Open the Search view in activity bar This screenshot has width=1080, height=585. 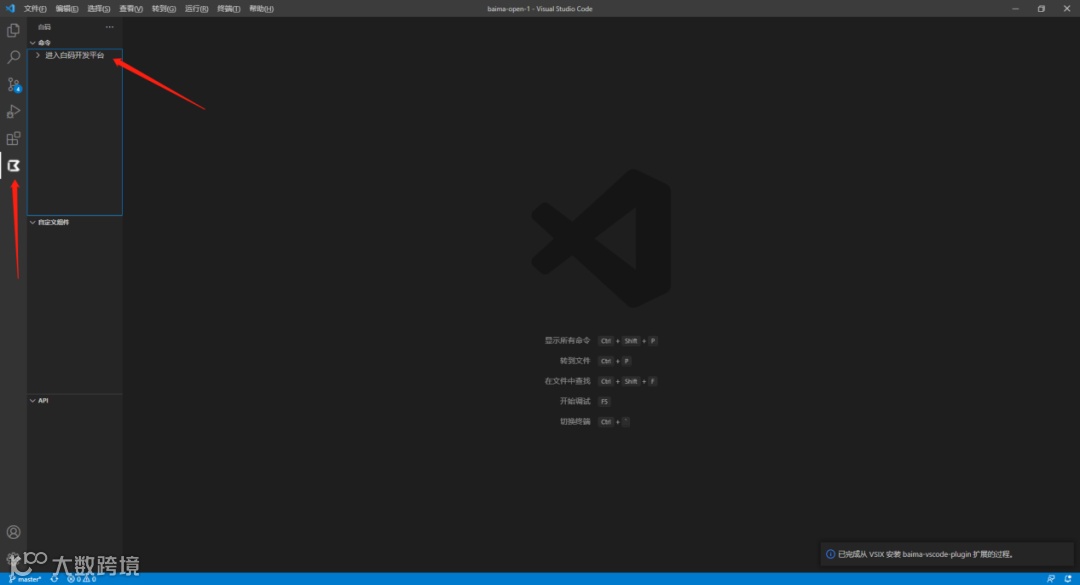[x=13, y=57]
